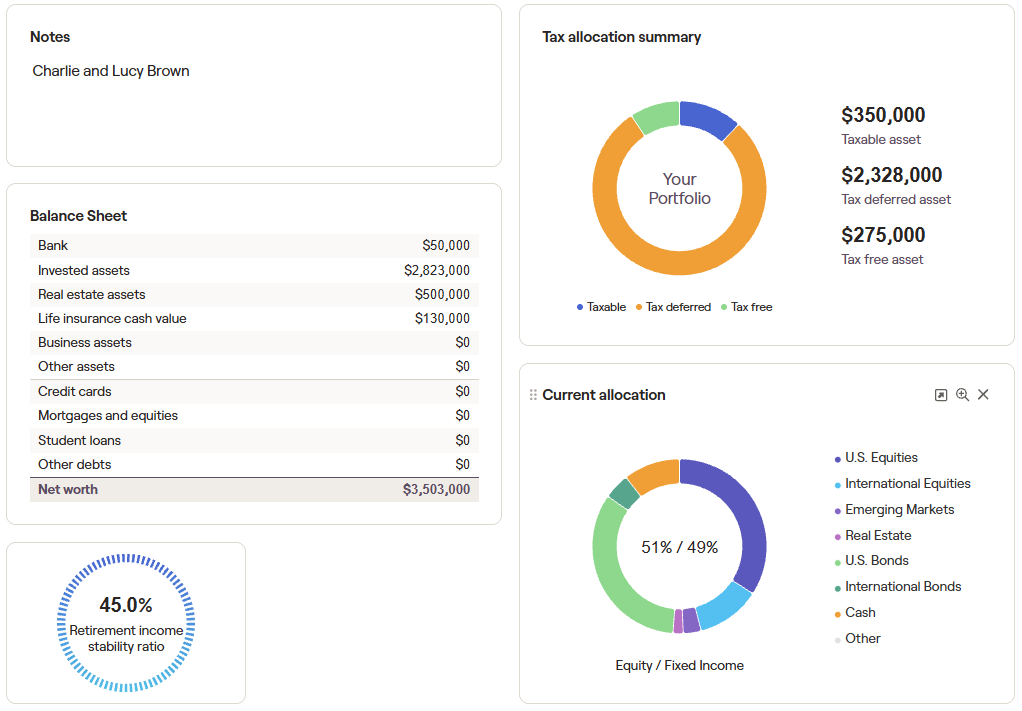Image resolution: width=1022 pixels, height=711 pixels.
Task: Select the Invested assets row
Action: click(254, 270)
